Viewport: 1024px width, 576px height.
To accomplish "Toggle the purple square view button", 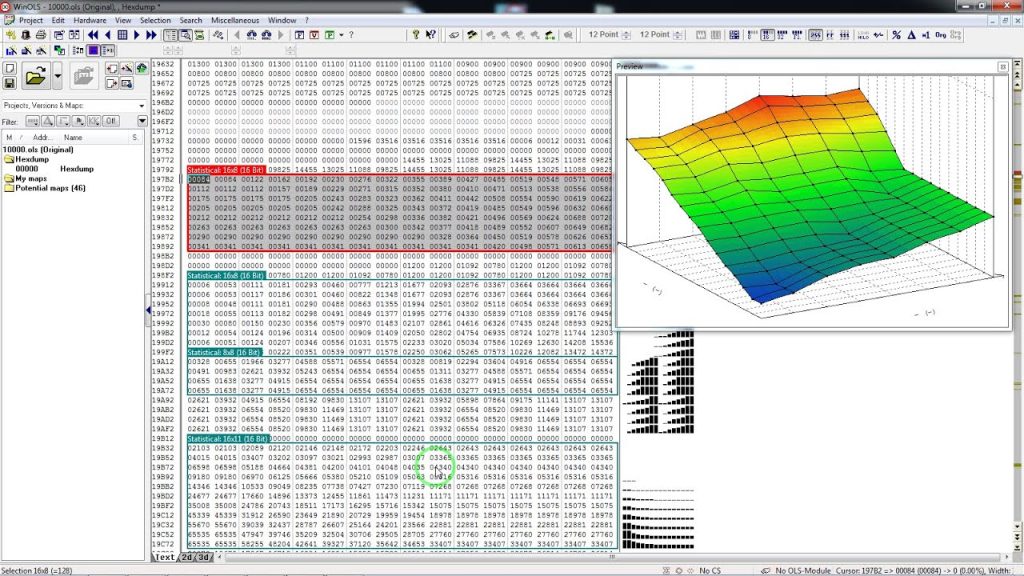I will (92, 50).
